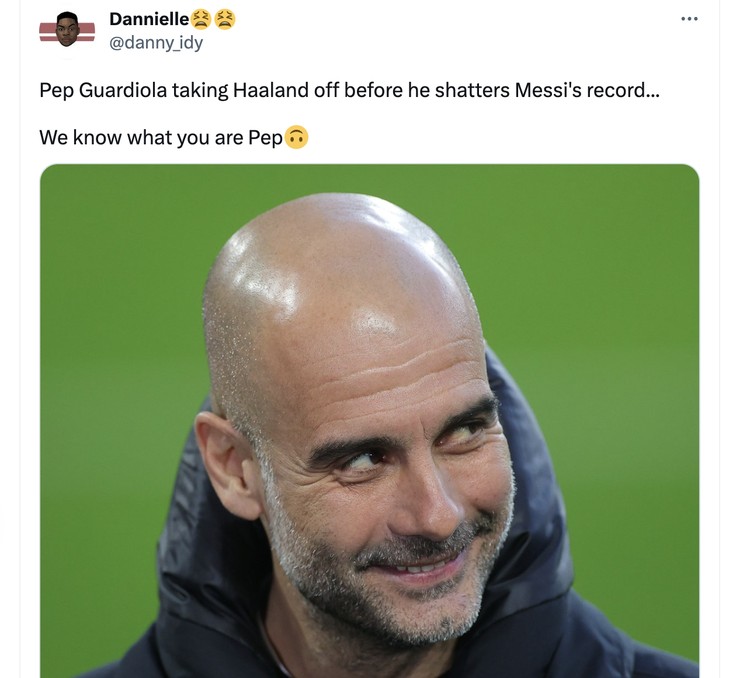Screen dimensions: 750x678
Task: Click the words 'Messi's record...' in the tweet
Action: coord(587,90)
